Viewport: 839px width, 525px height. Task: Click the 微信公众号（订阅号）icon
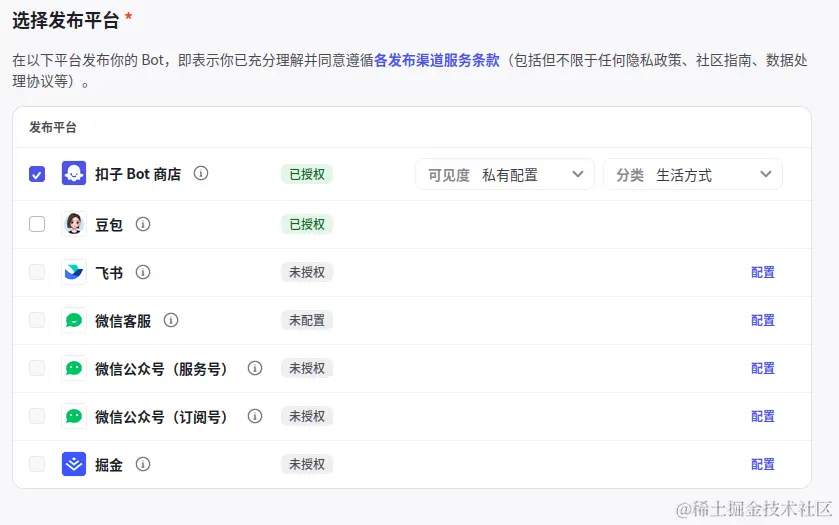click(x=74, y=416)
